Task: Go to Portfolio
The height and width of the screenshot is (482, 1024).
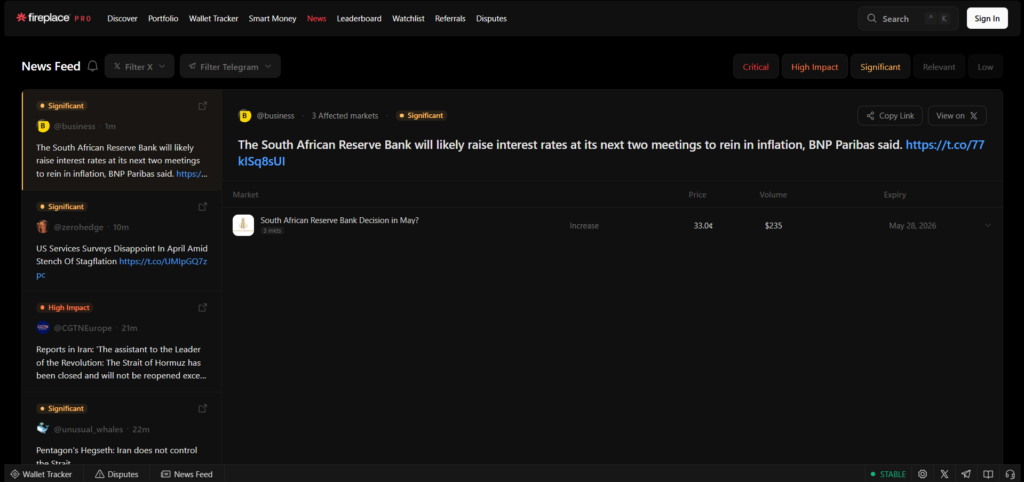Action: click(x=163, y=18)
